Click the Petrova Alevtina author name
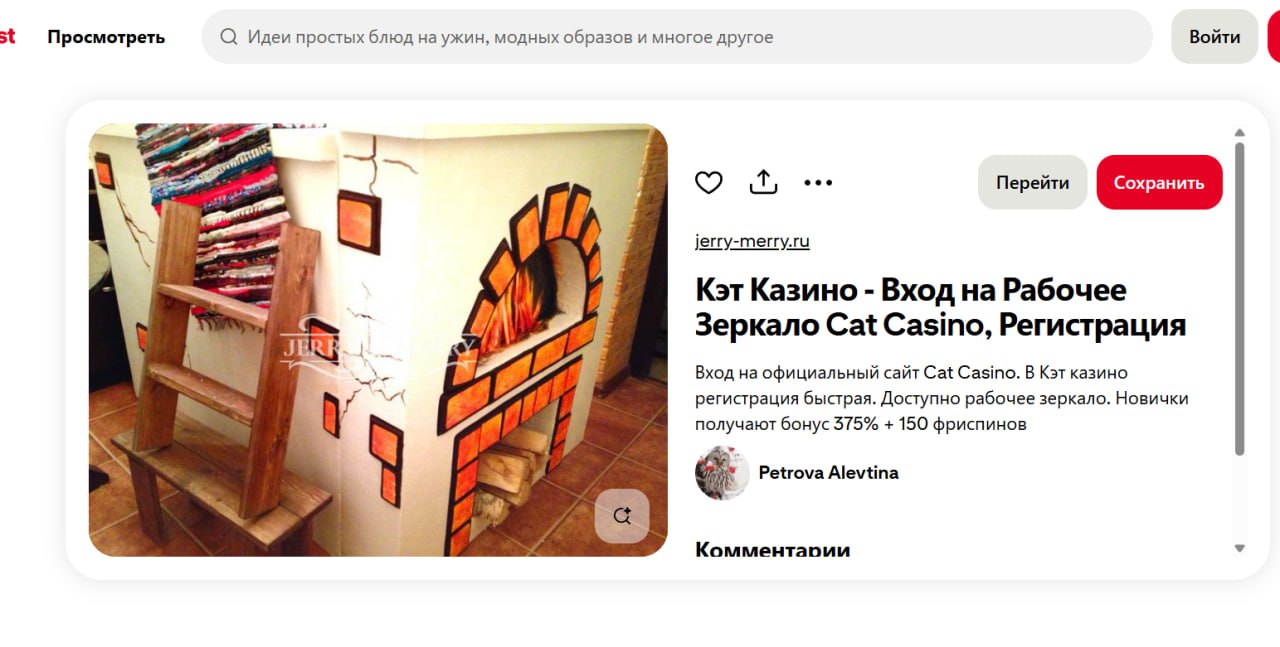Image resolution: width=1280 pixels, height=647 pixels. click(x=828, y=473)
